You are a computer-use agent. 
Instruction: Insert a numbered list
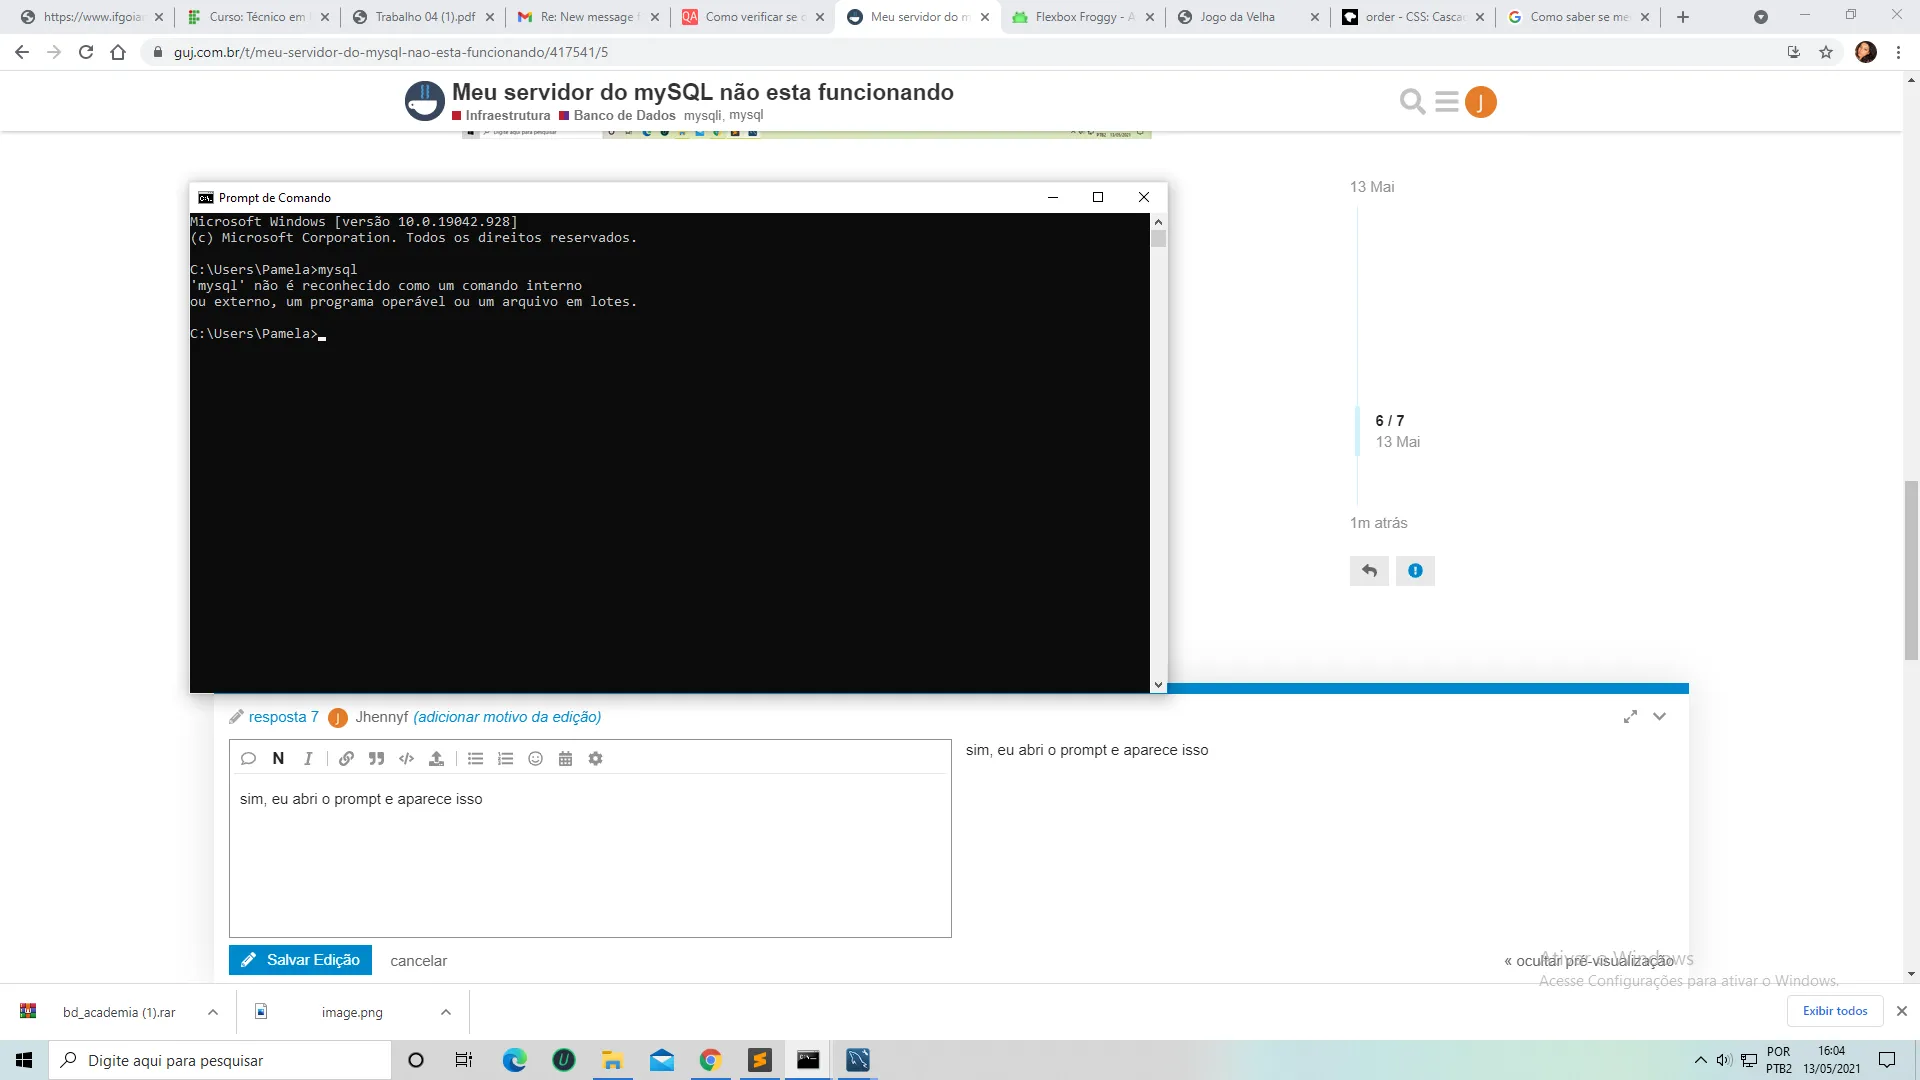(506, 759)
